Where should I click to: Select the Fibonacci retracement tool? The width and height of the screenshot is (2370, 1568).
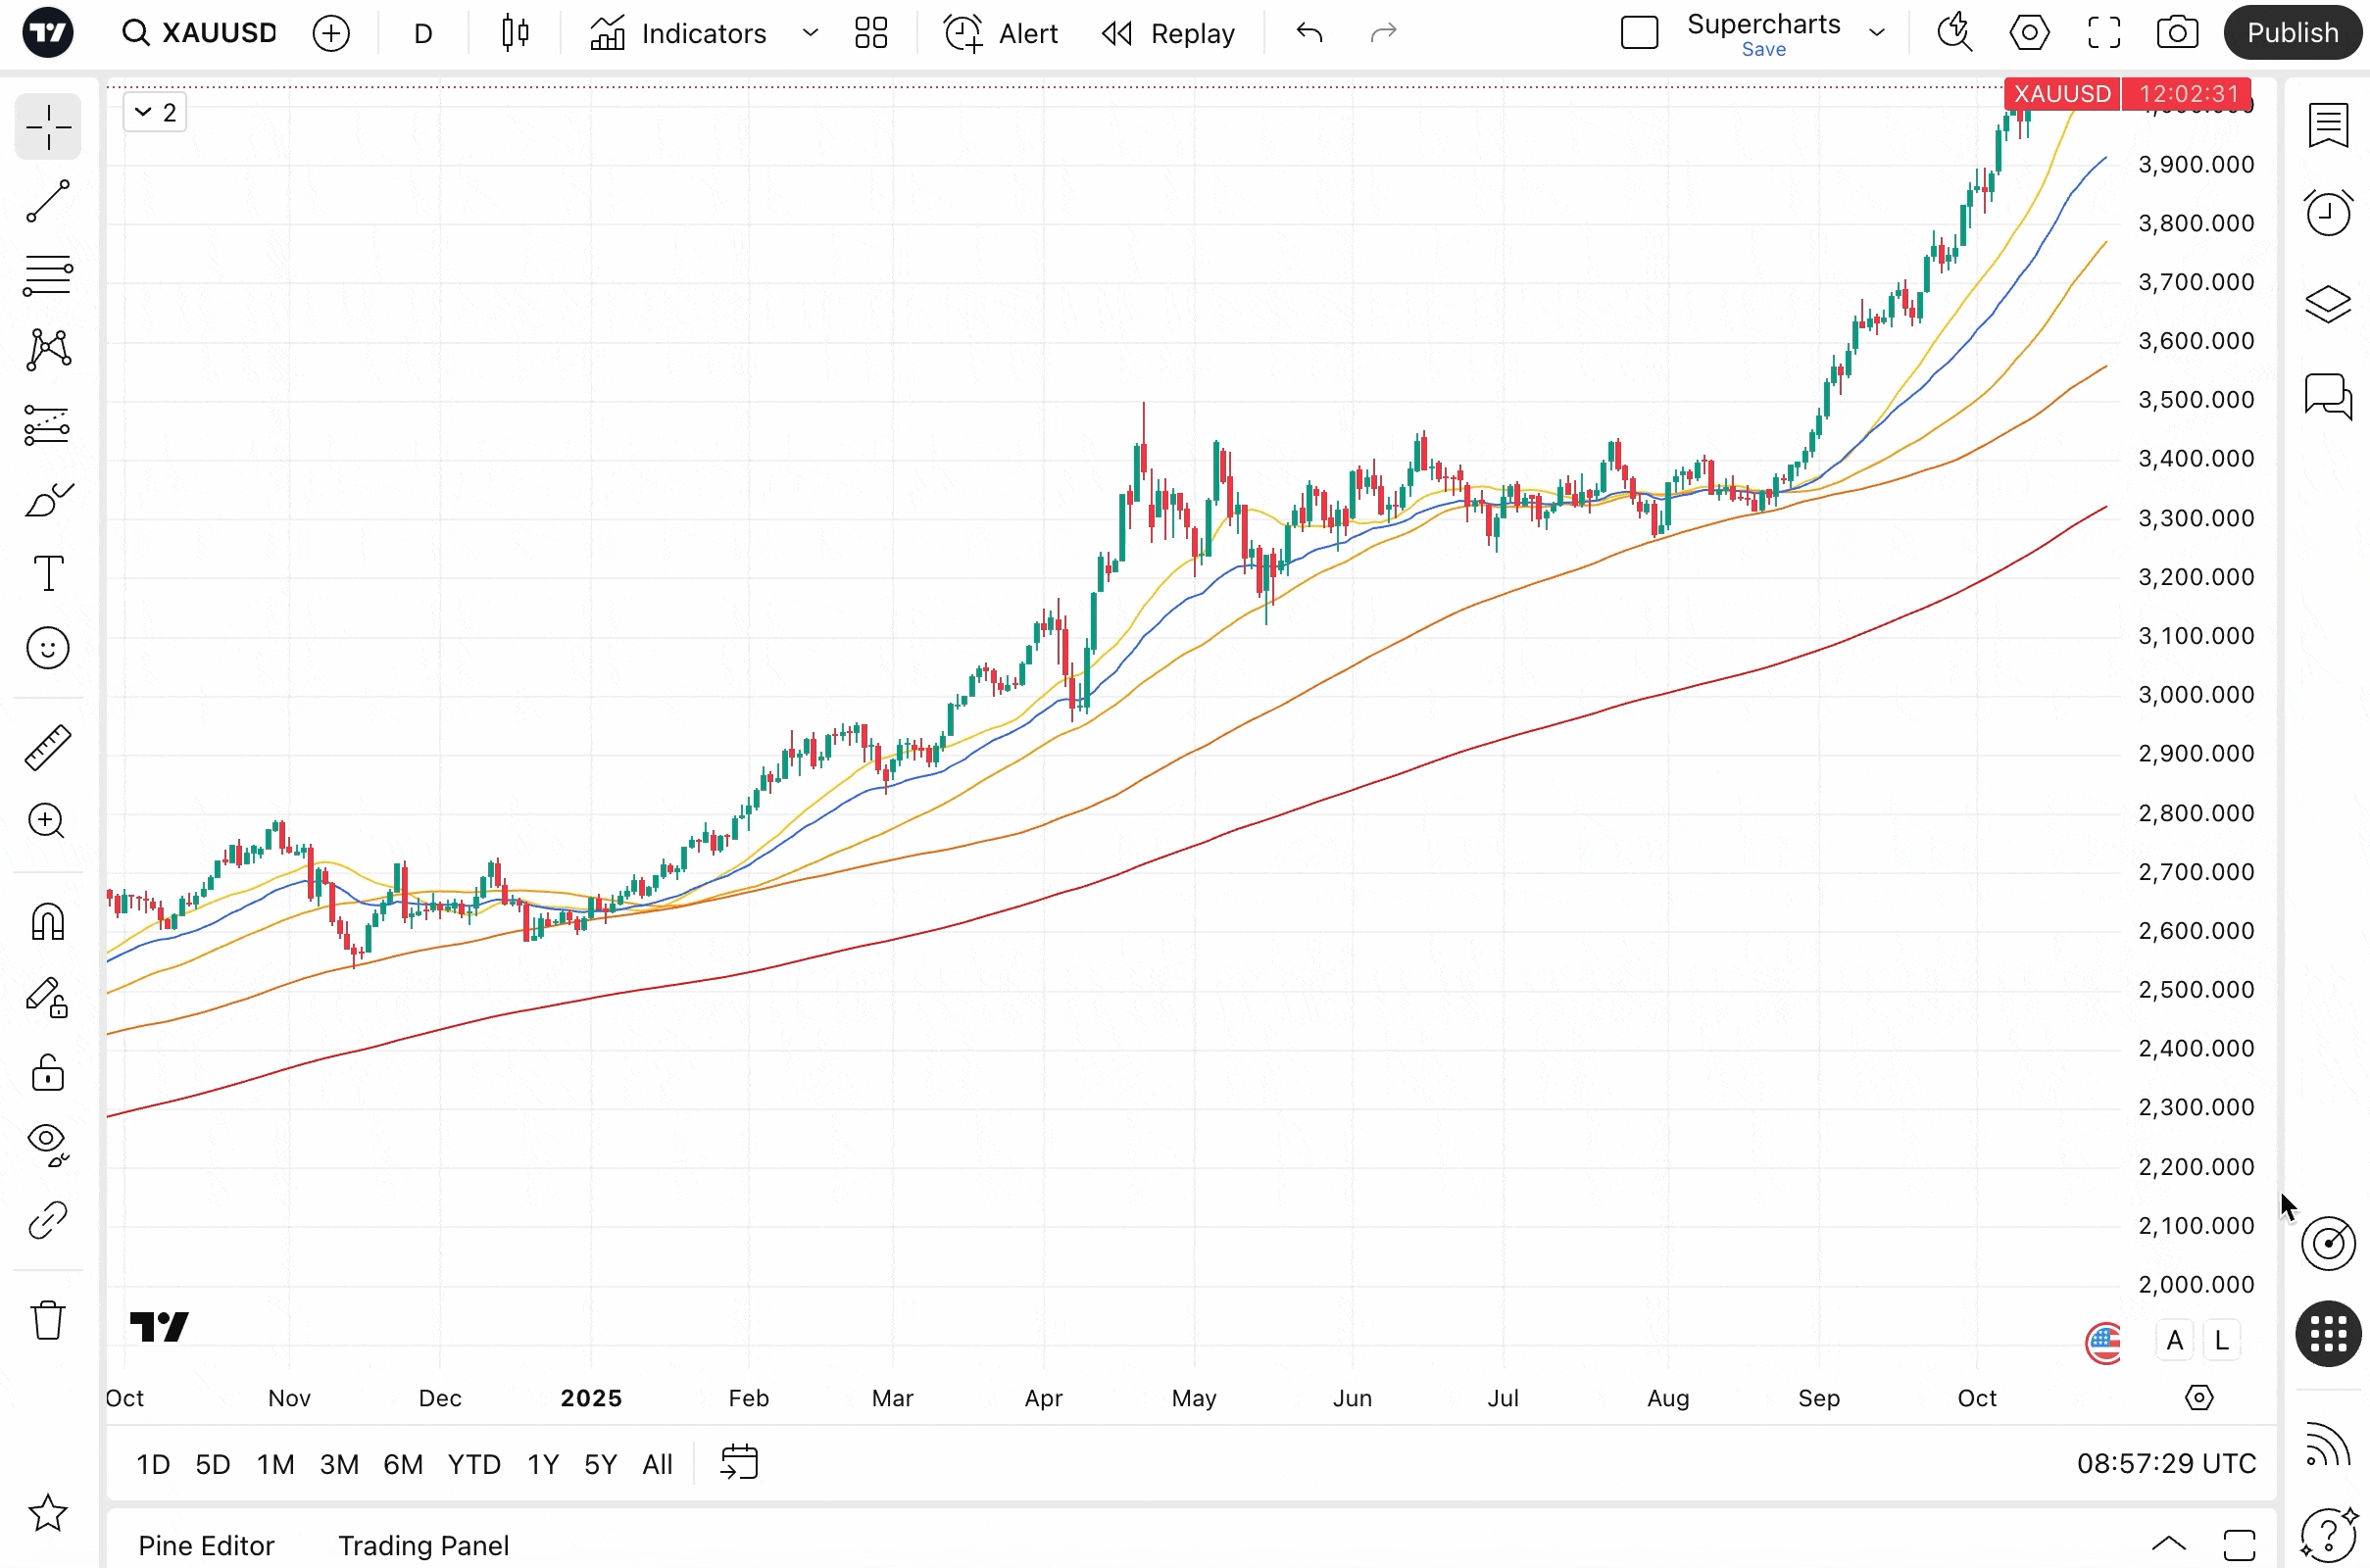(x=47, y=275)
